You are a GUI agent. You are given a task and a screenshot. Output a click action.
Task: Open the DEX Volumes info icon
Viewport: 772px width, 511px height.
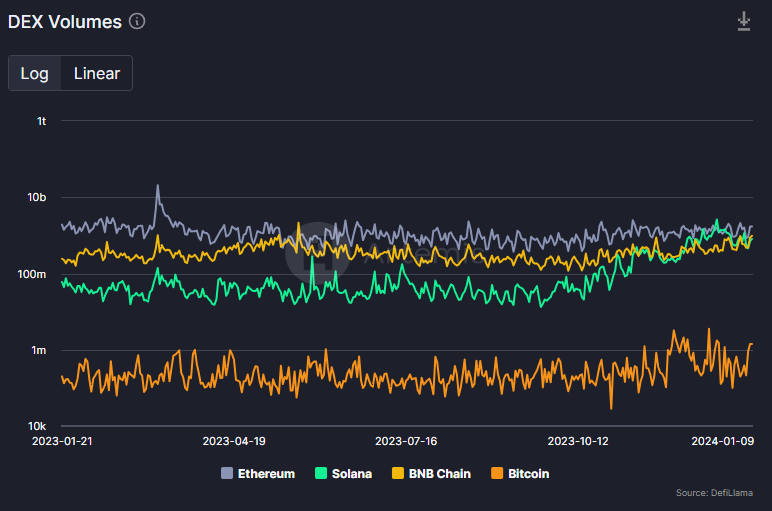pyautogui.click(x=137, y=21)
